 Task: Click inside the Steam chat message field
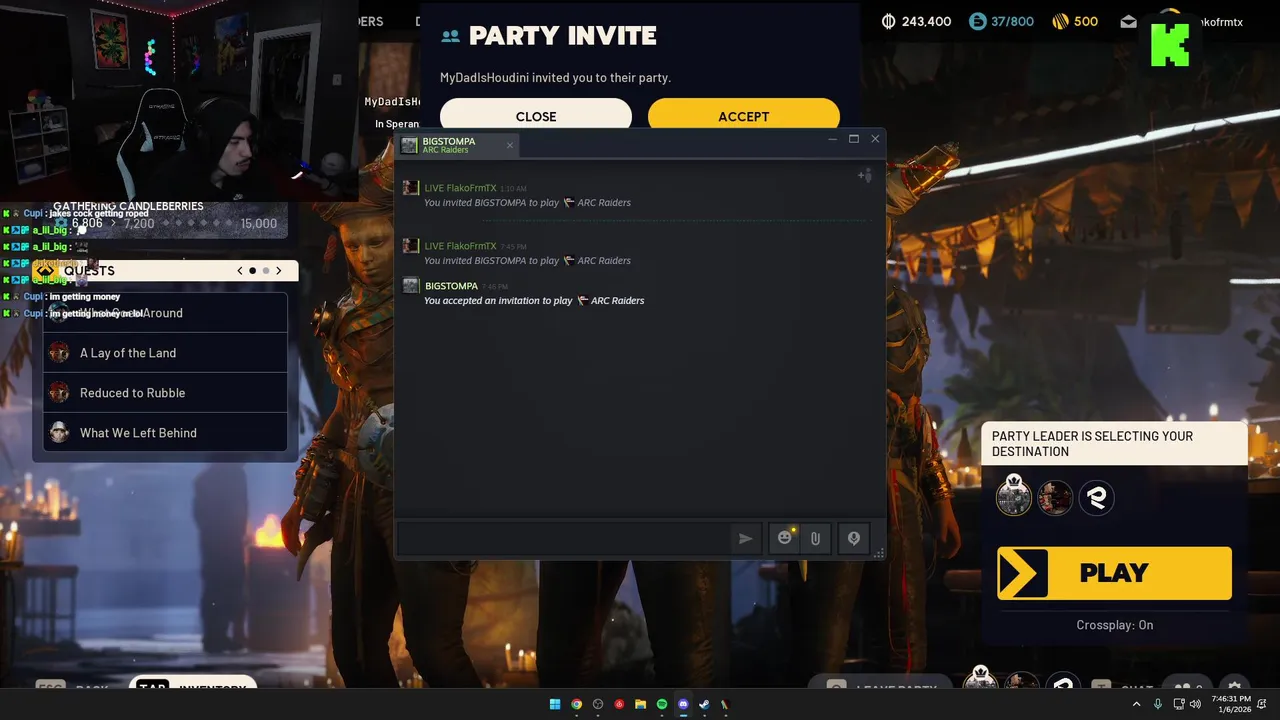coord(563,538)
